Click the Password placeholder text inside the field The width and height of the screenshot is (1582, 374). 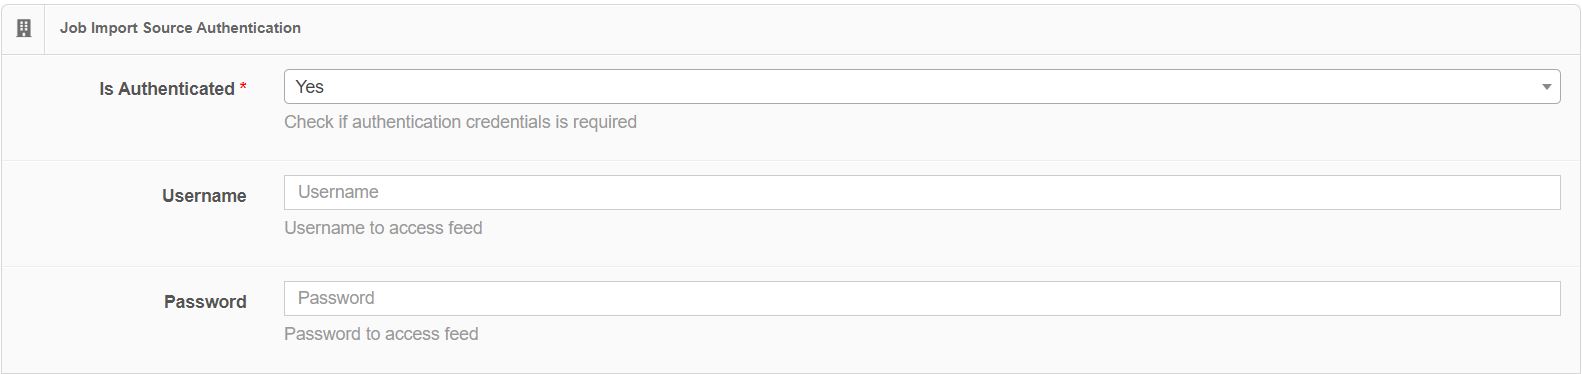336,298
